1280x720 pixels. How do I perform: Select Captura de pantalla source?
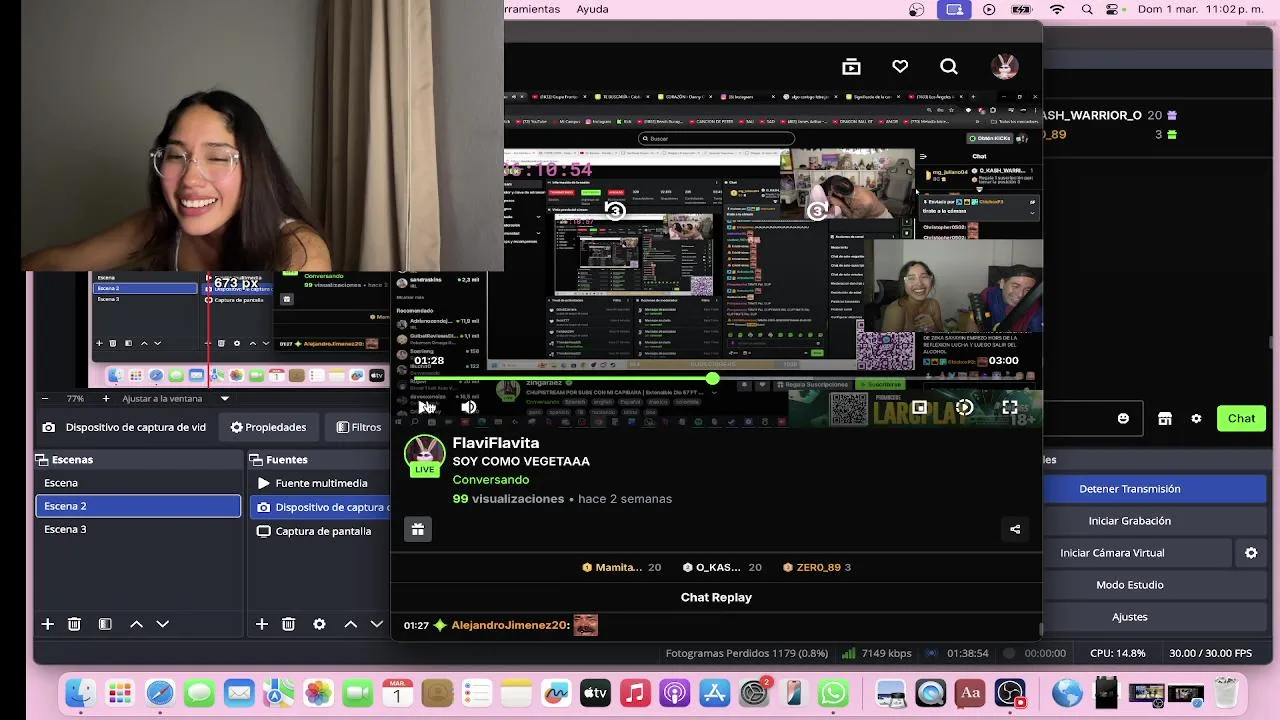320,531
